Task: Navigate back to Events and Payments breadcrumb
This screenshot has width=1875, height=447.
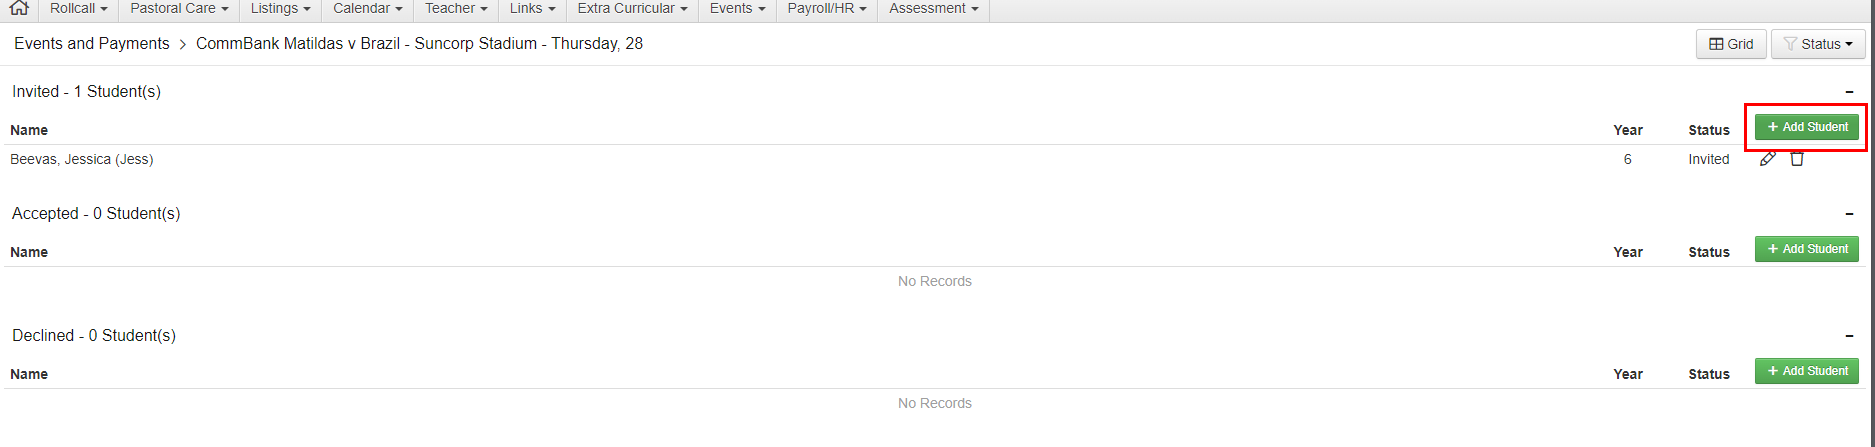Action: (92, 44)
